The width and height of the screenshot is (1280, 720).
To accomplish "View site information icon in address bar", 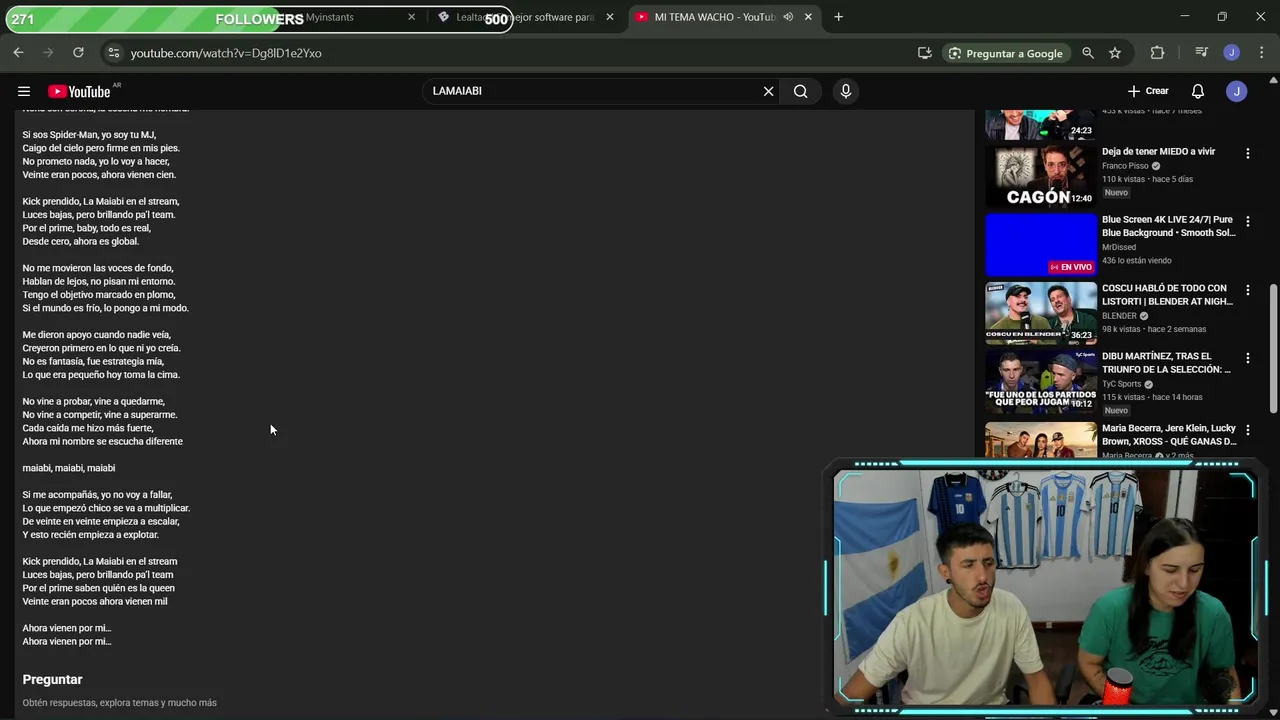I will pos(113,53).
